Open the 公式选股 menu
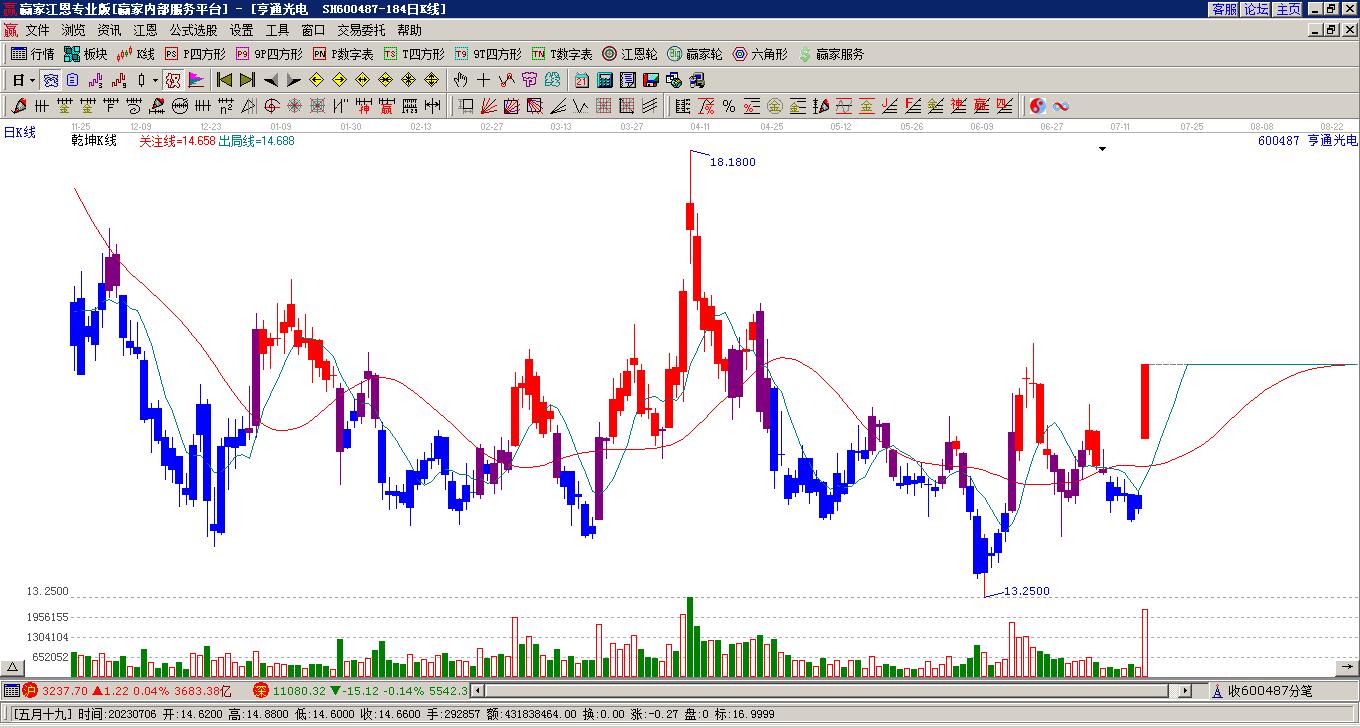 point(193,31)
